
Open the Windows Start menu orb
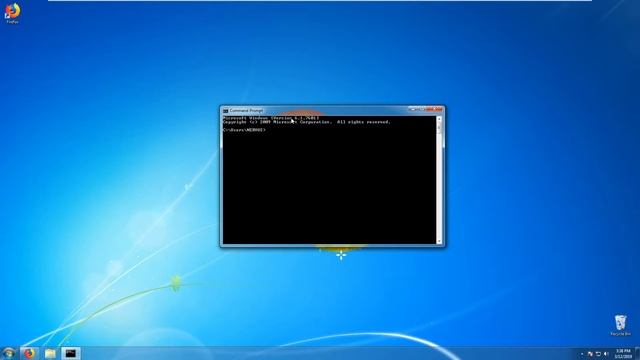[x=9, y=353]
